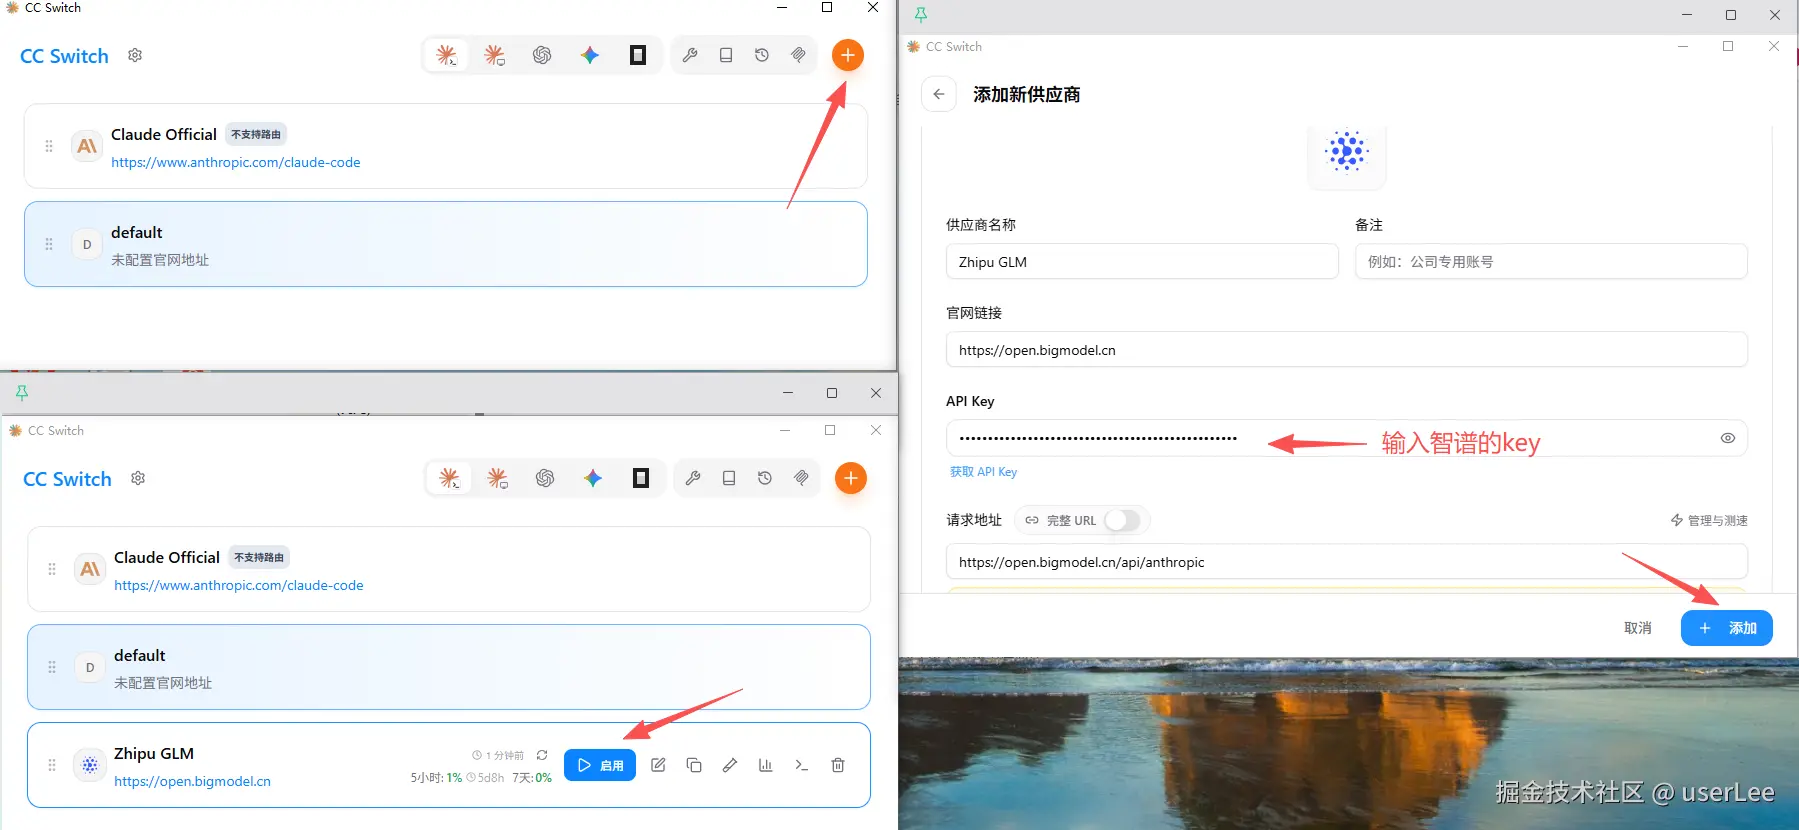Click the 5小时: 1% usage text
The width and height of the screenshot is (1799, 830).
coord(436,777)
